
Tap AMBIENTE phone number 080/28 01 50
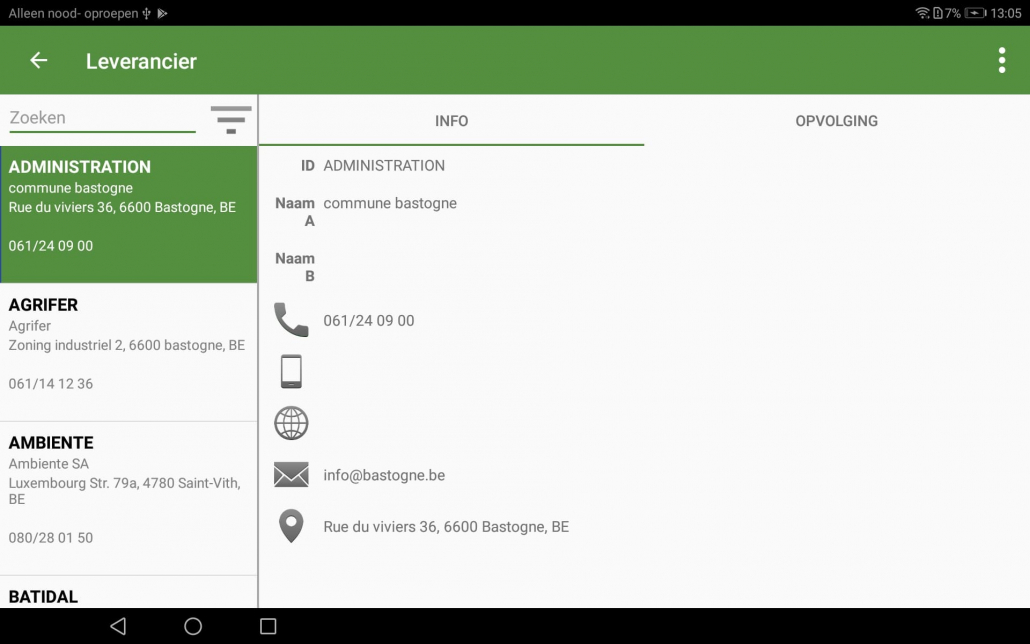click(x=51, y=538)
